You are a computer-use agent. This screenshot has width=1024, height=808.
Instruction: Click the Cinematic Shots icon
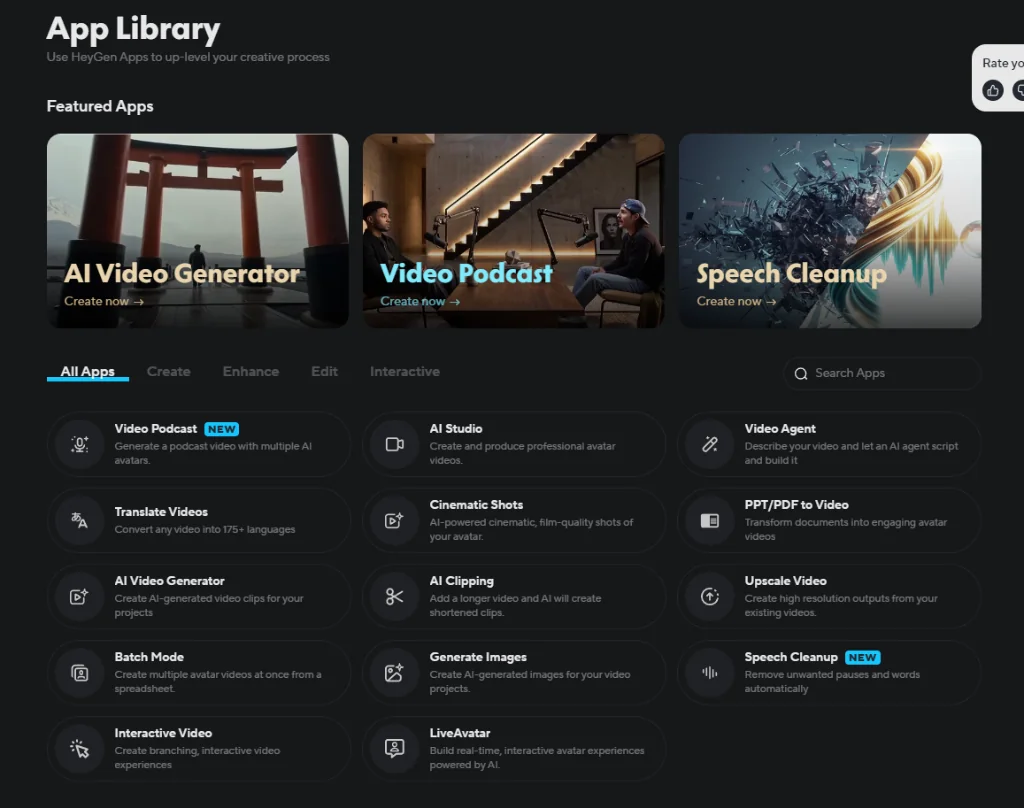(x=394, y=521)
